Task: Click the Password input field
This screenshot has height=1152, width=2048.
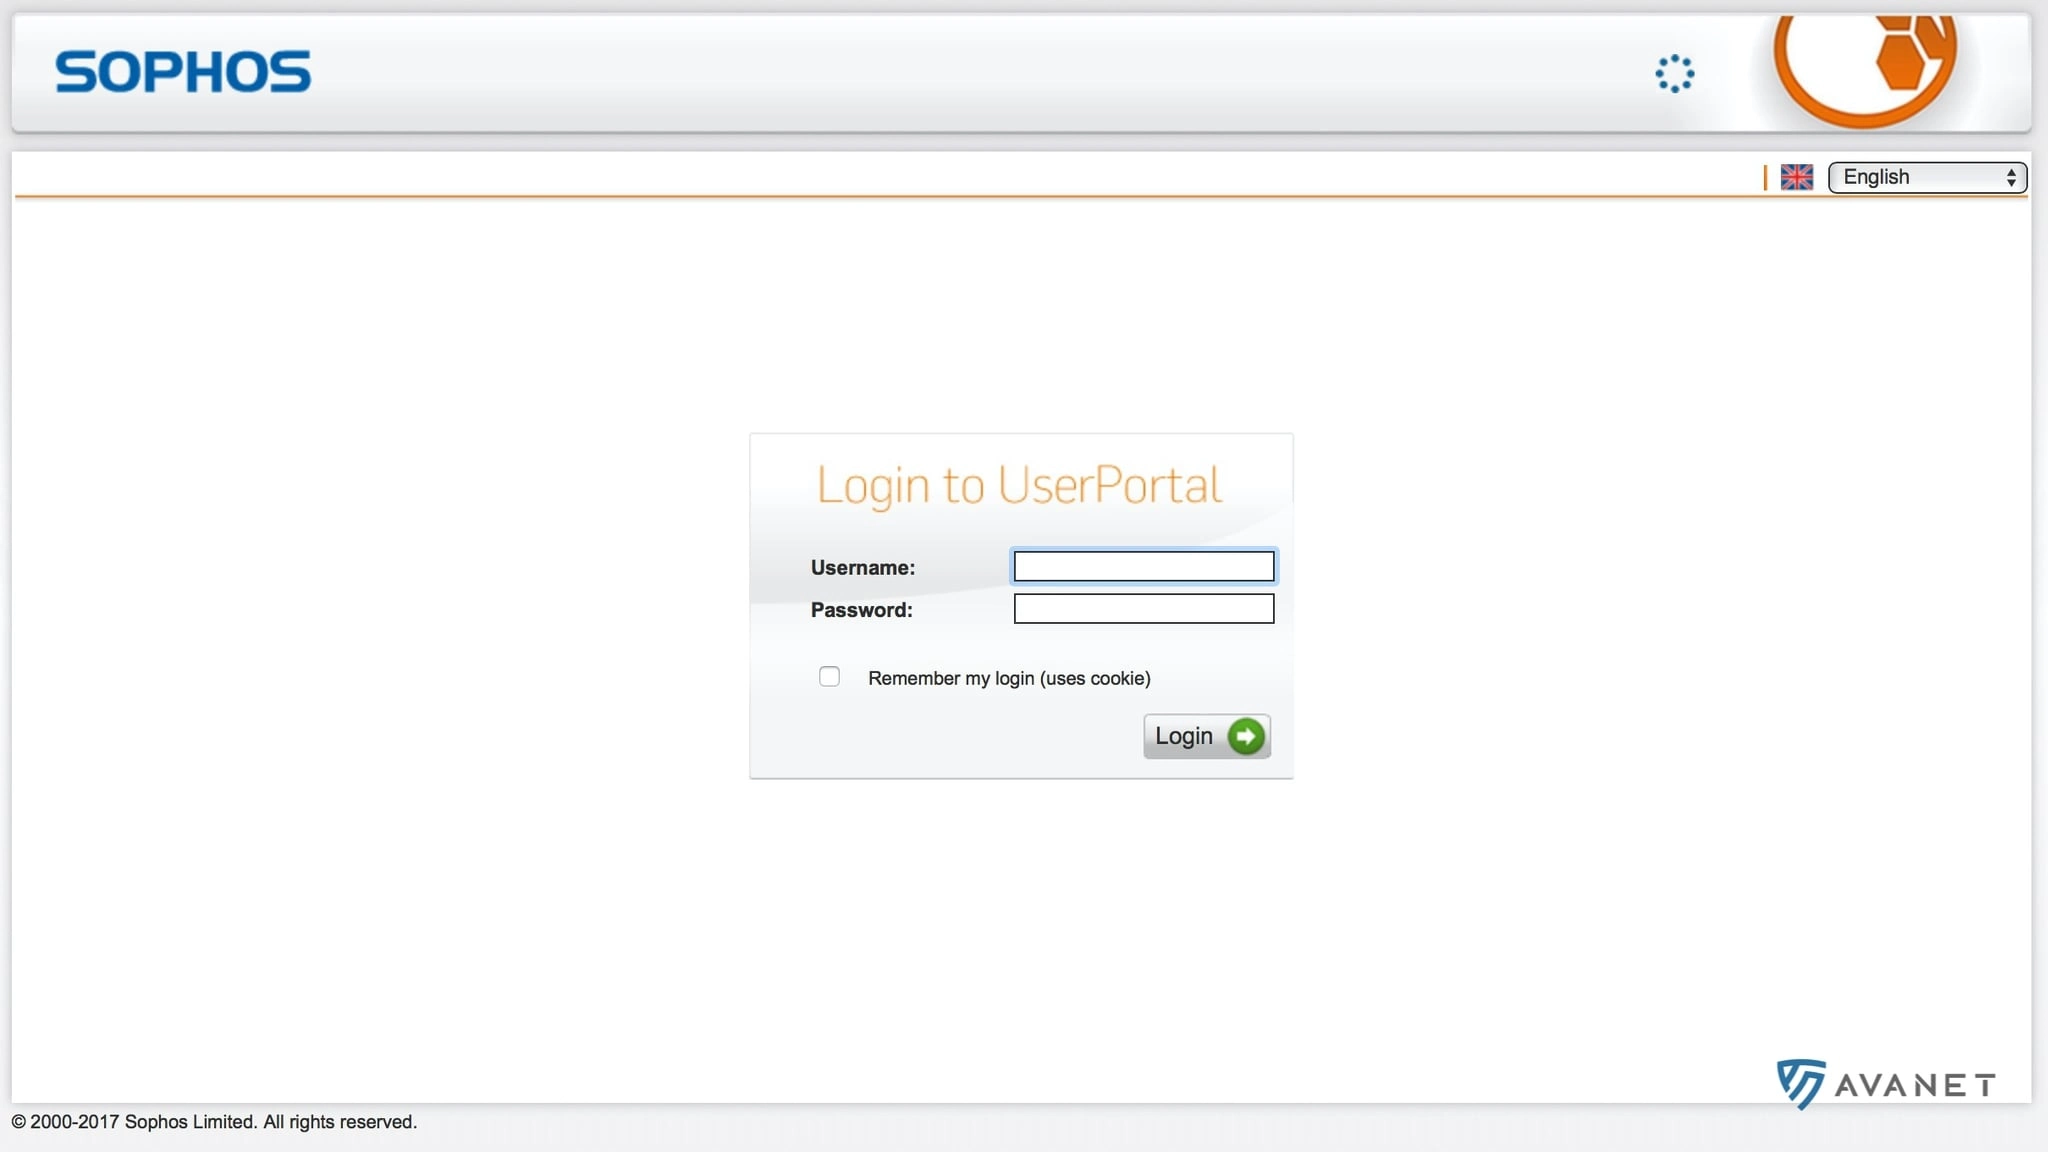Action: point(1144,609)
